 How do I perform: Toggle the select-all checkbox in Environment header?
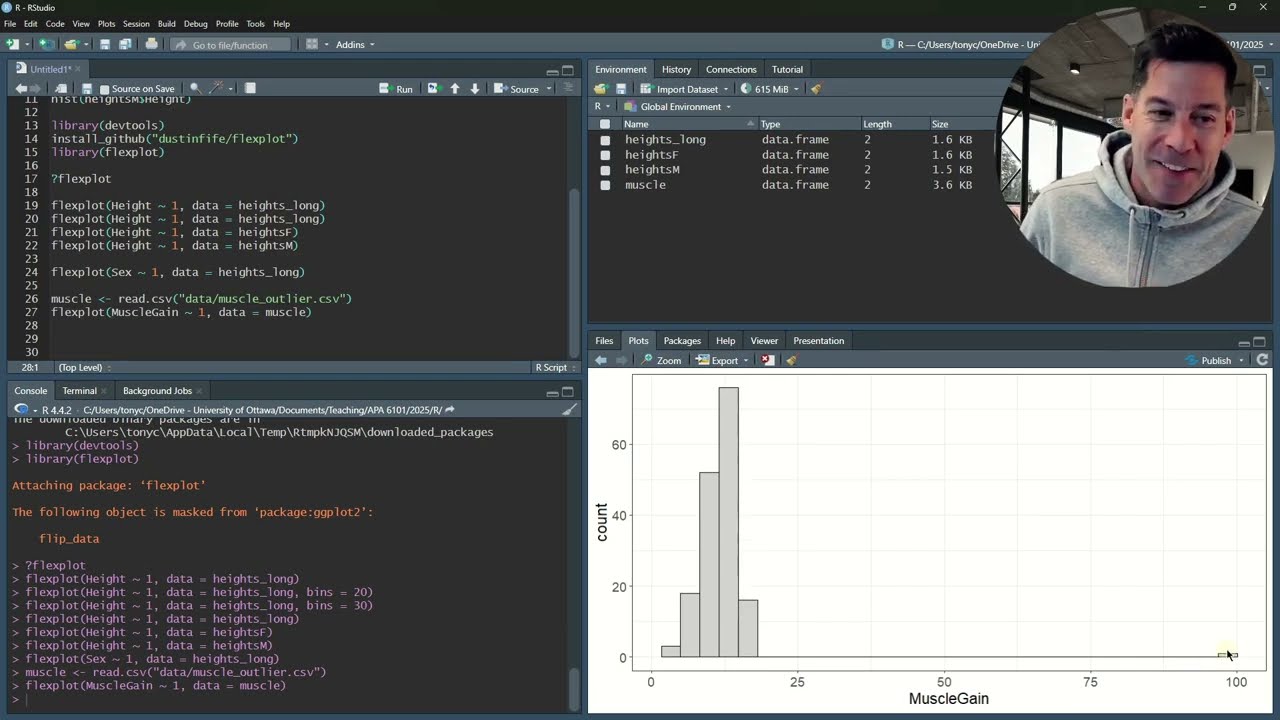pos(605,124)
